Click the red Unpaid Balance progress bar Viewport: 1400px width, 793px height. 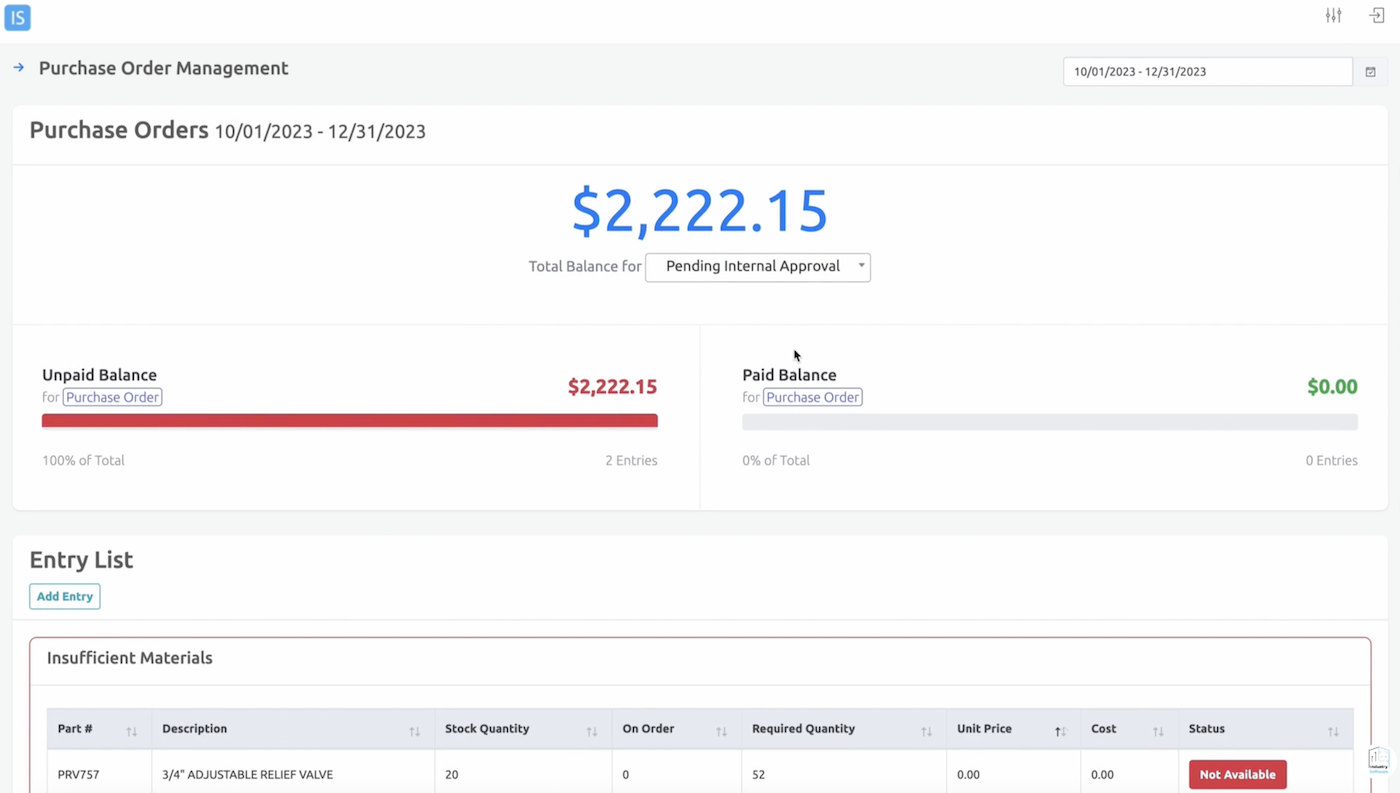pos(349,420)
